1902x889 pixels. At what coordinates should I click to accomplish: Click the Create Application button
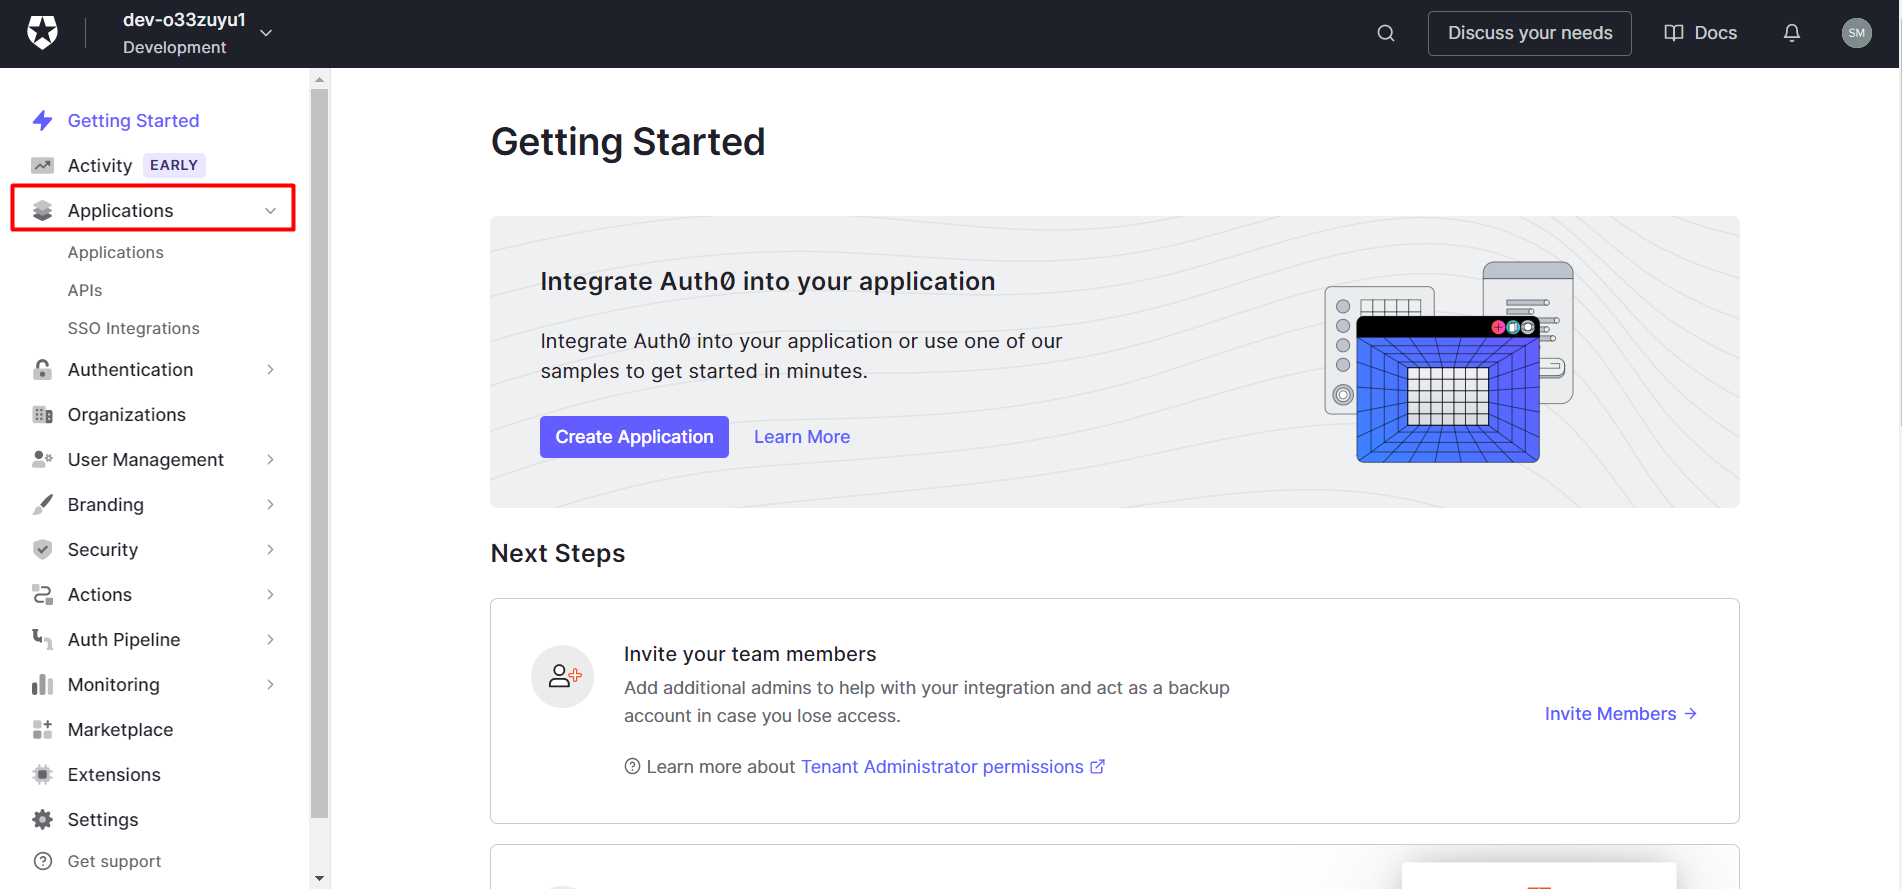point(634,437)
